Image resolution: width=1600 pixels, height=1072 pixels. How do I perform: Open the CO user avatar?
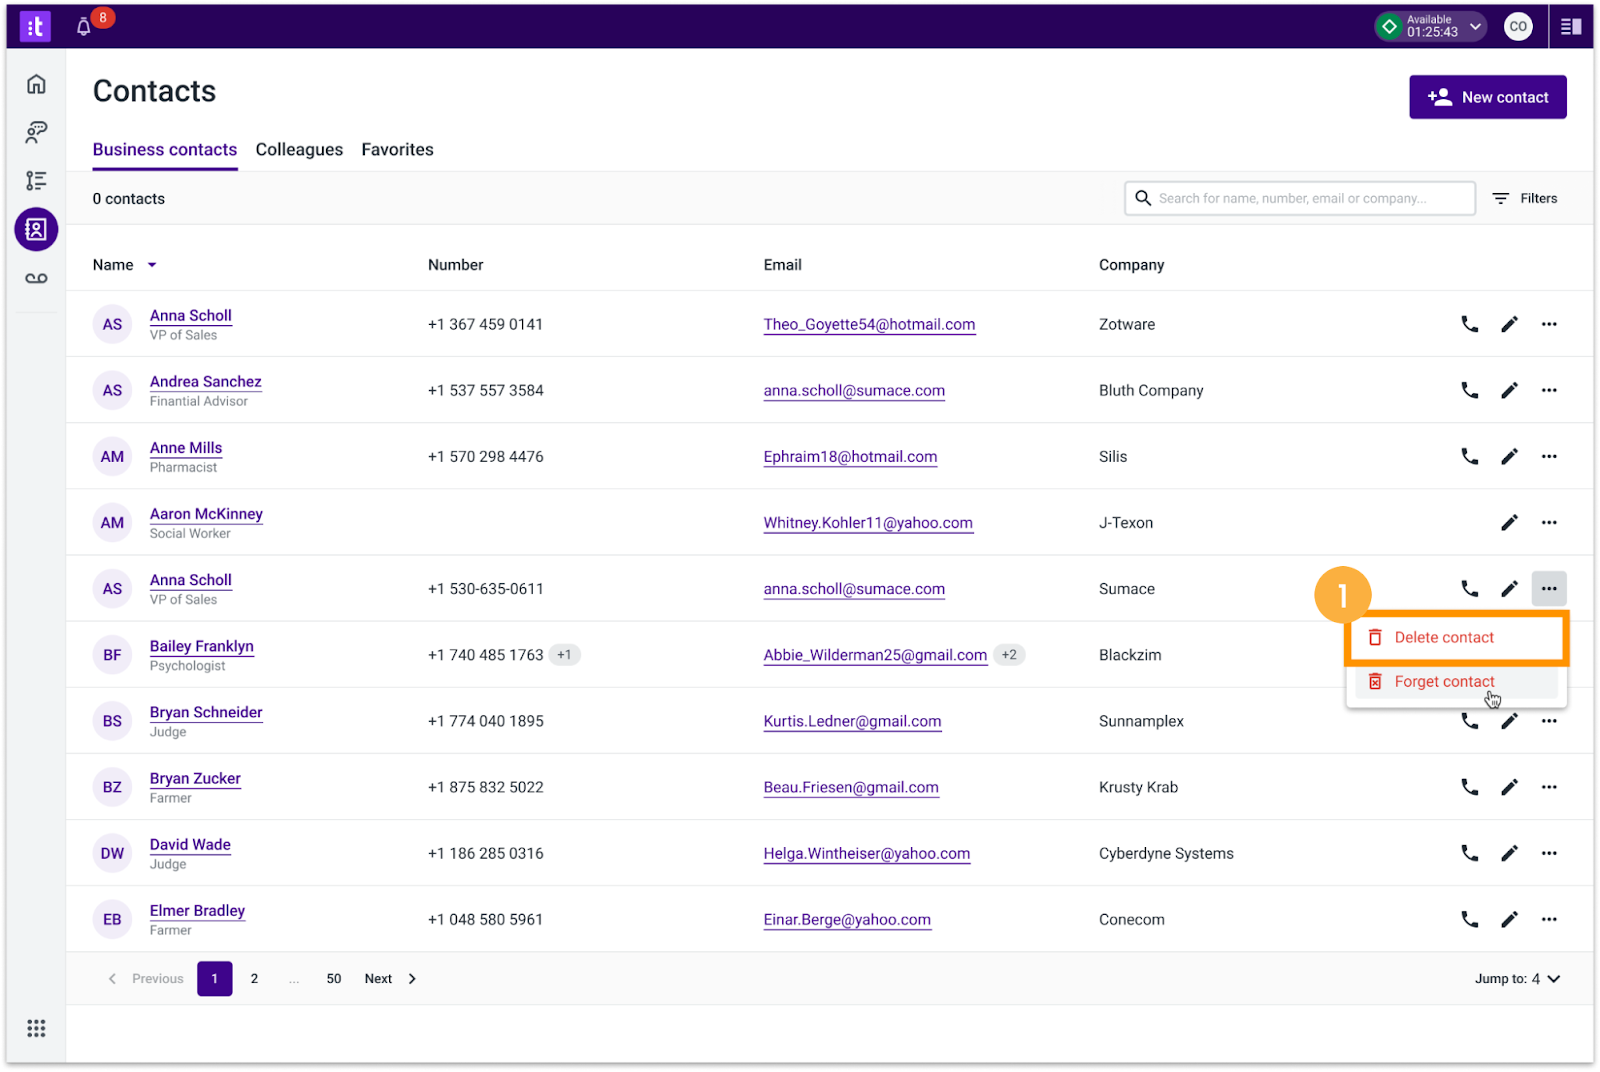1518,27
